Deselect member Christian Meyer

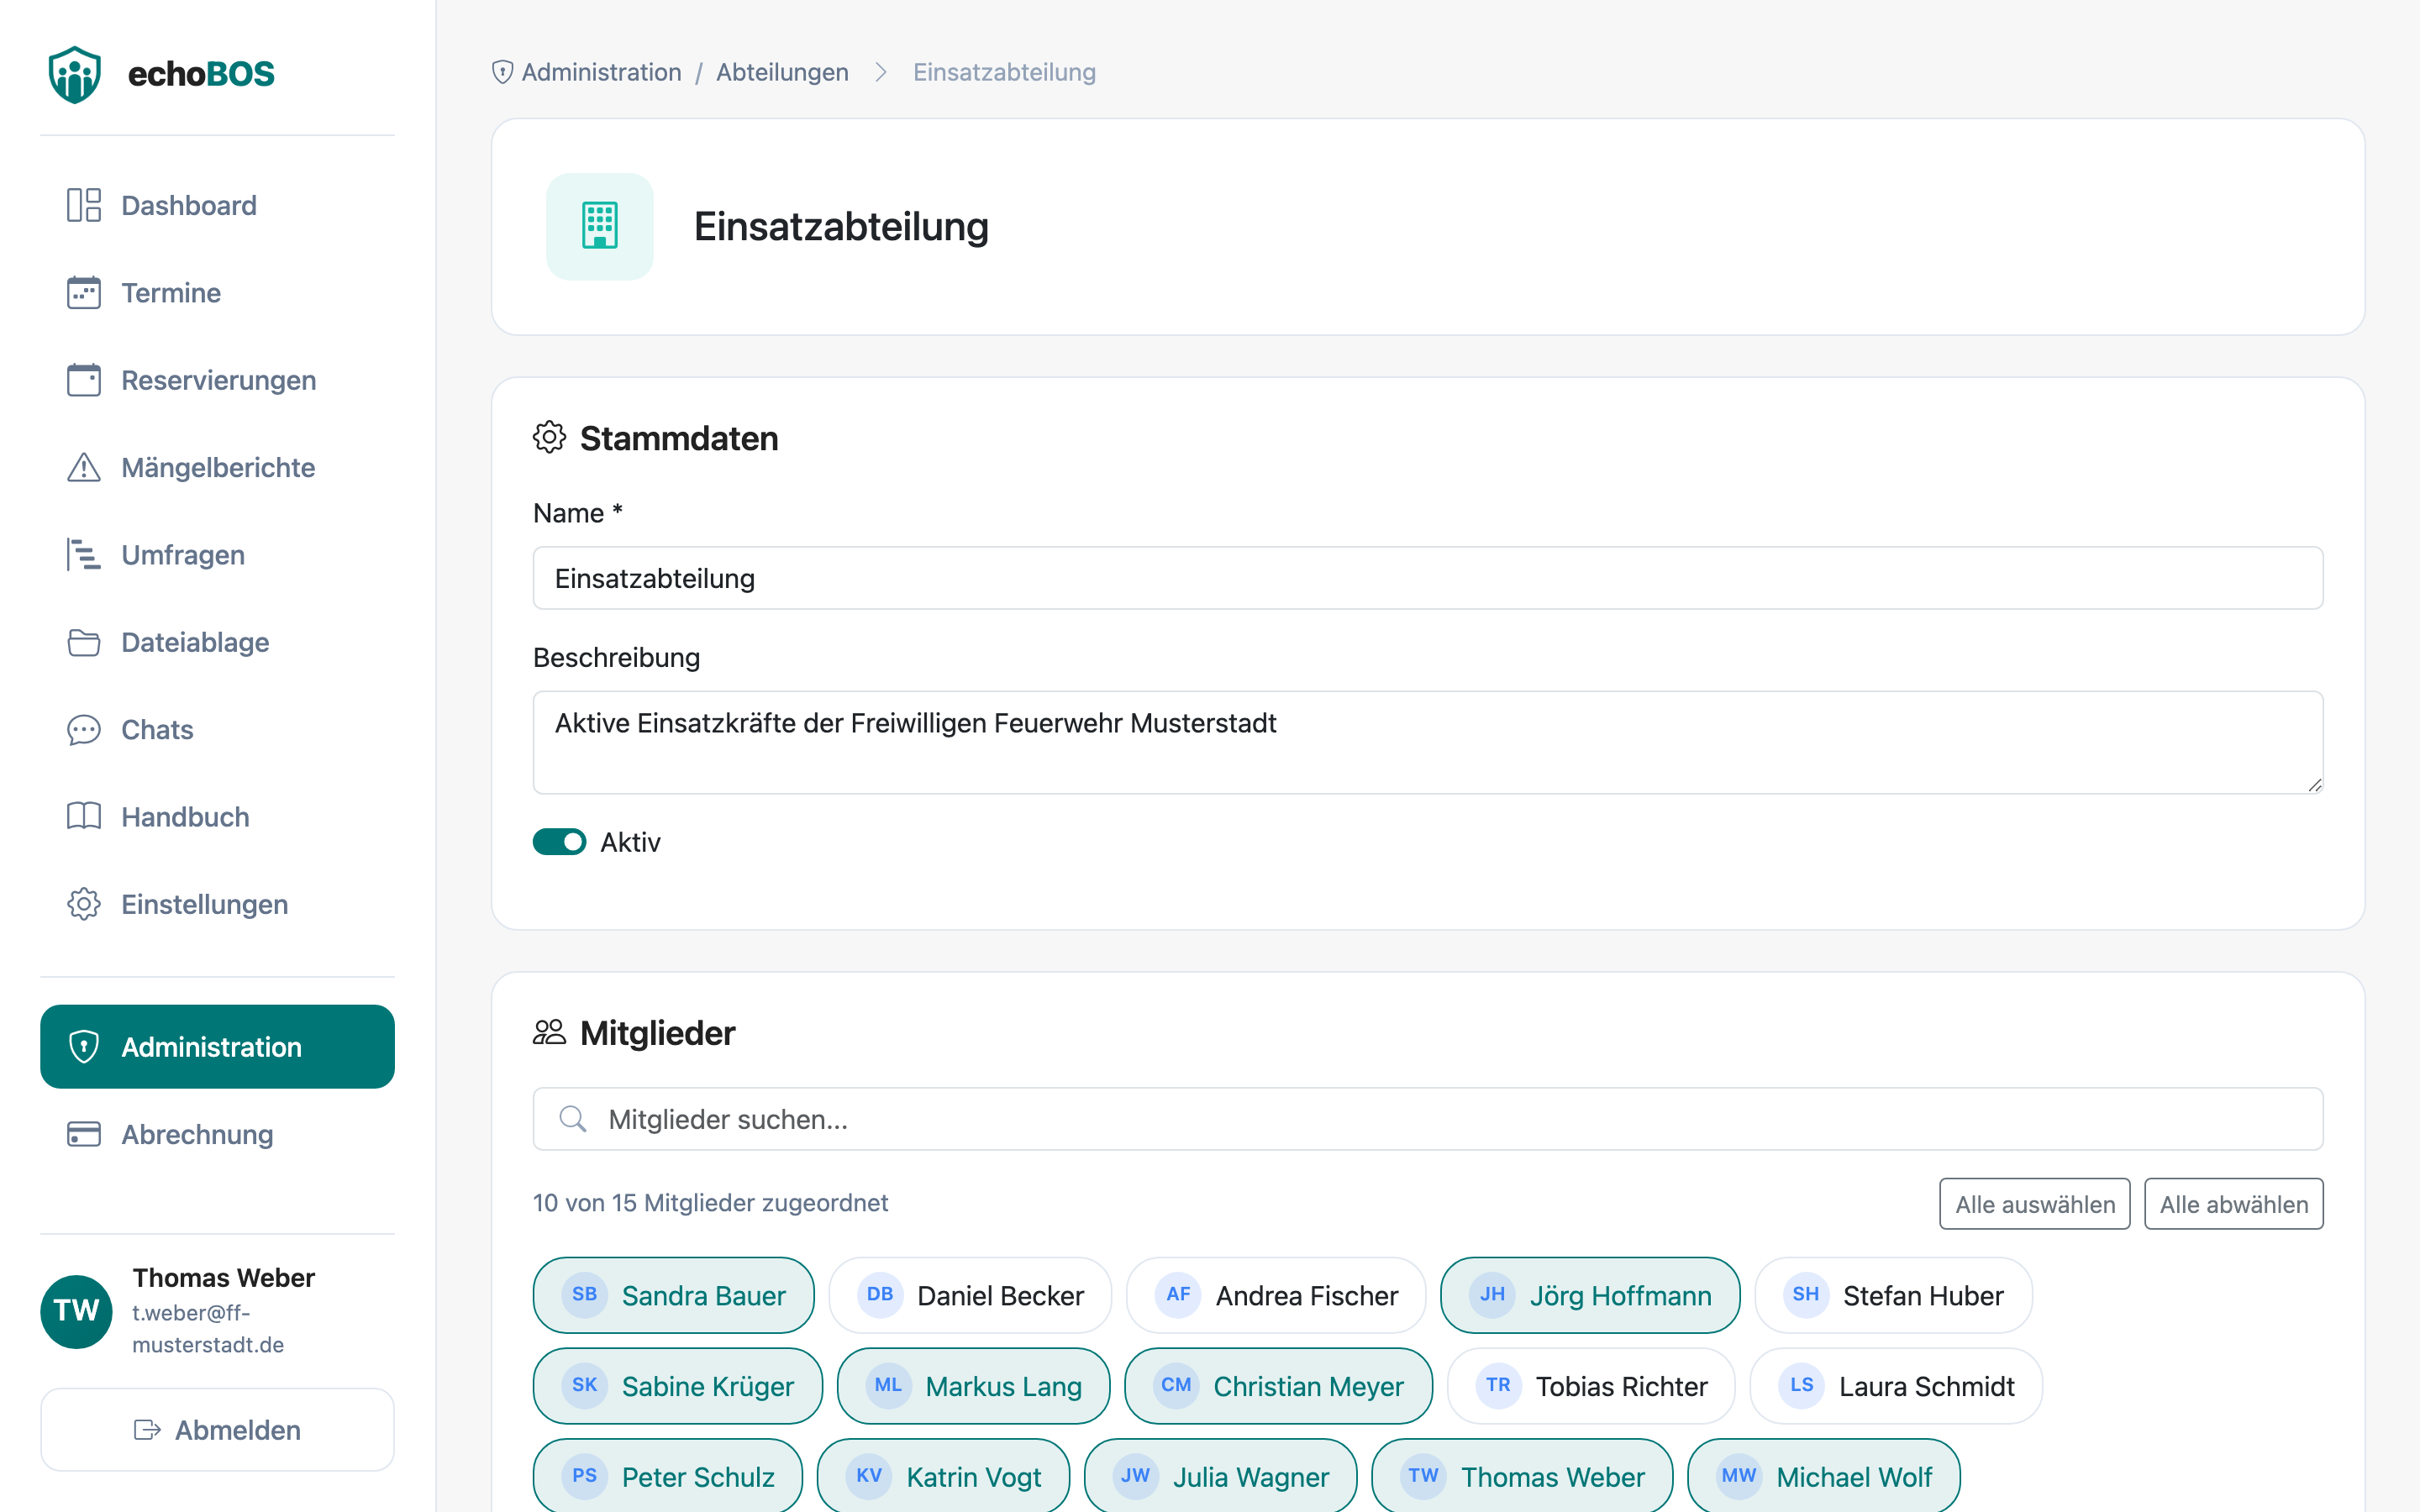pos(1278,1386)
